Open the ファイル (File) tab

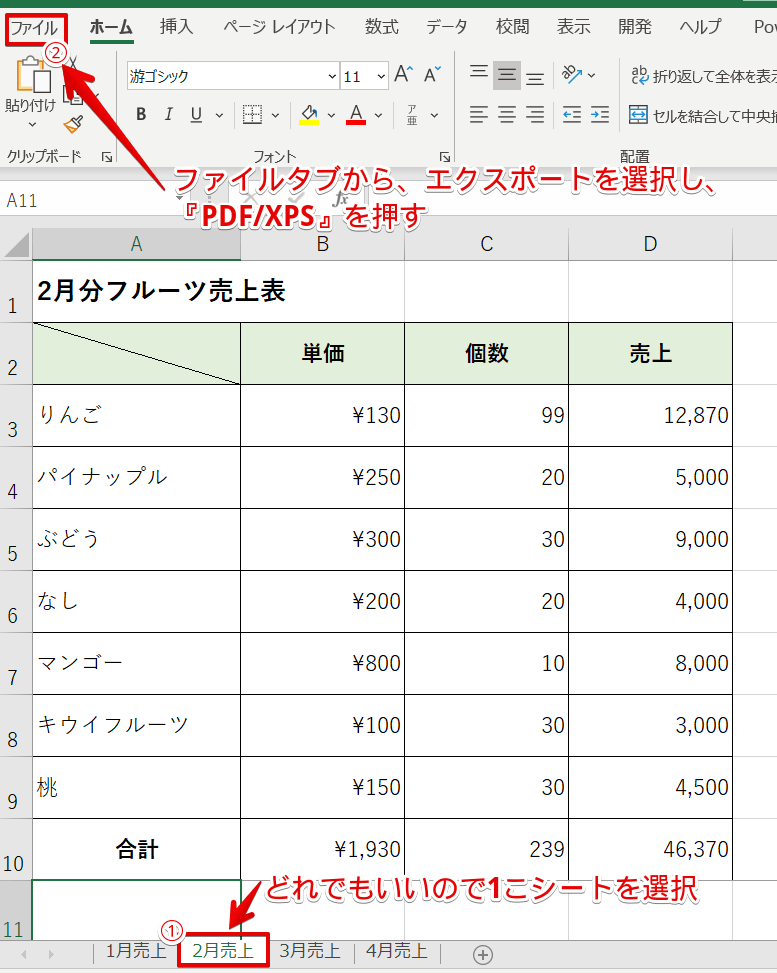[x=35, y=29]
